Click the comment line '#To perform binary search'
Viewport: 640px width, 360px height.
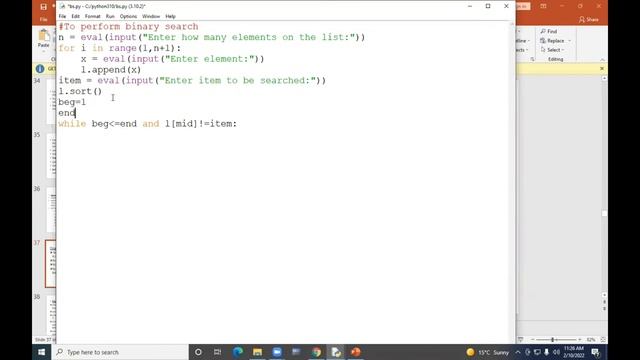point(129,27)
